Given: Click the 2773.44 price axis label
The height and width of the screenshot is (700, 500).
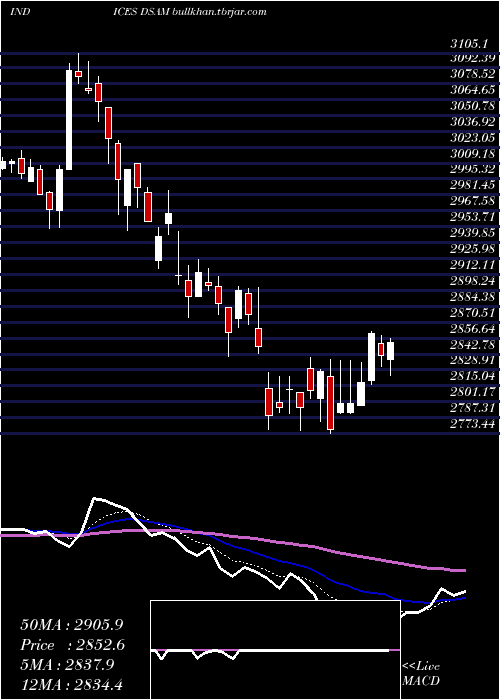Looking at the screenshot, I should [473, 425].
